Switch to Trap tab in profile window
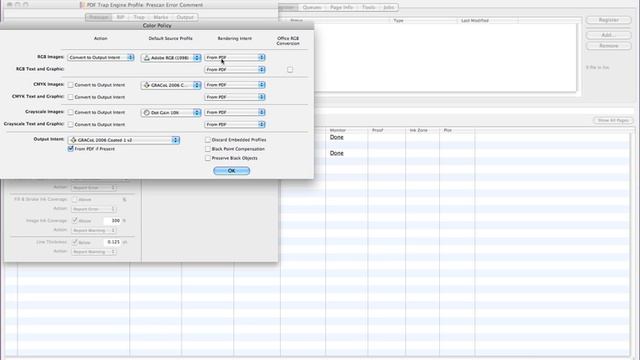Image resolution: width=640 pixels, height=360 pixels. [x=139, y=17]
